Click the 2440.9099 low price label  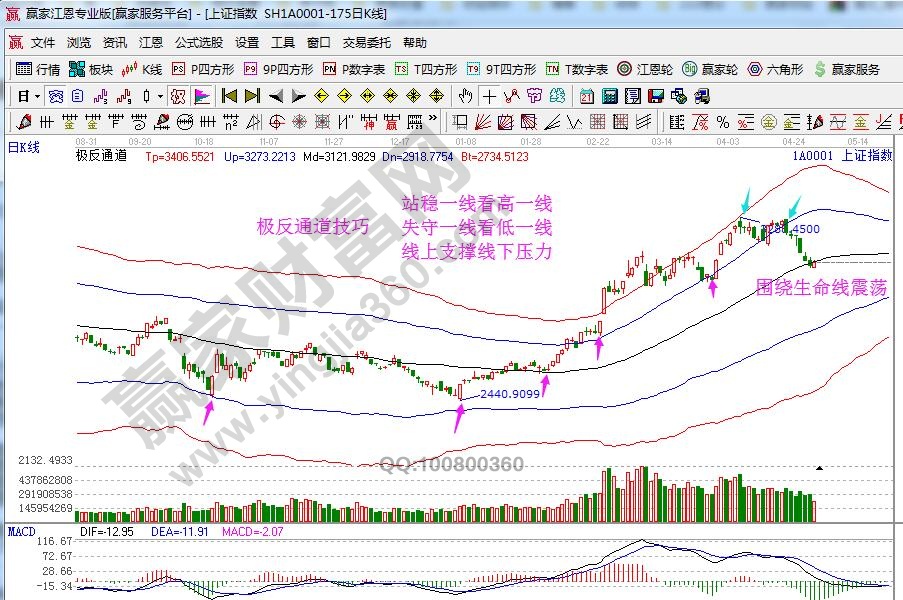click(x=510, y=394)
